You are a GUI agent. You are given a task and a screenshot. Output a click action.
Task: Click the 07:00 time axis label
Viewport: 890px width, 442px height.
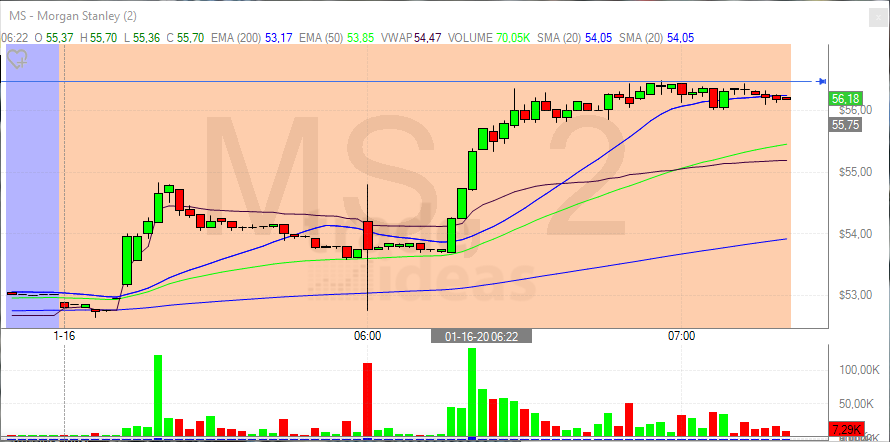[681, 336]
